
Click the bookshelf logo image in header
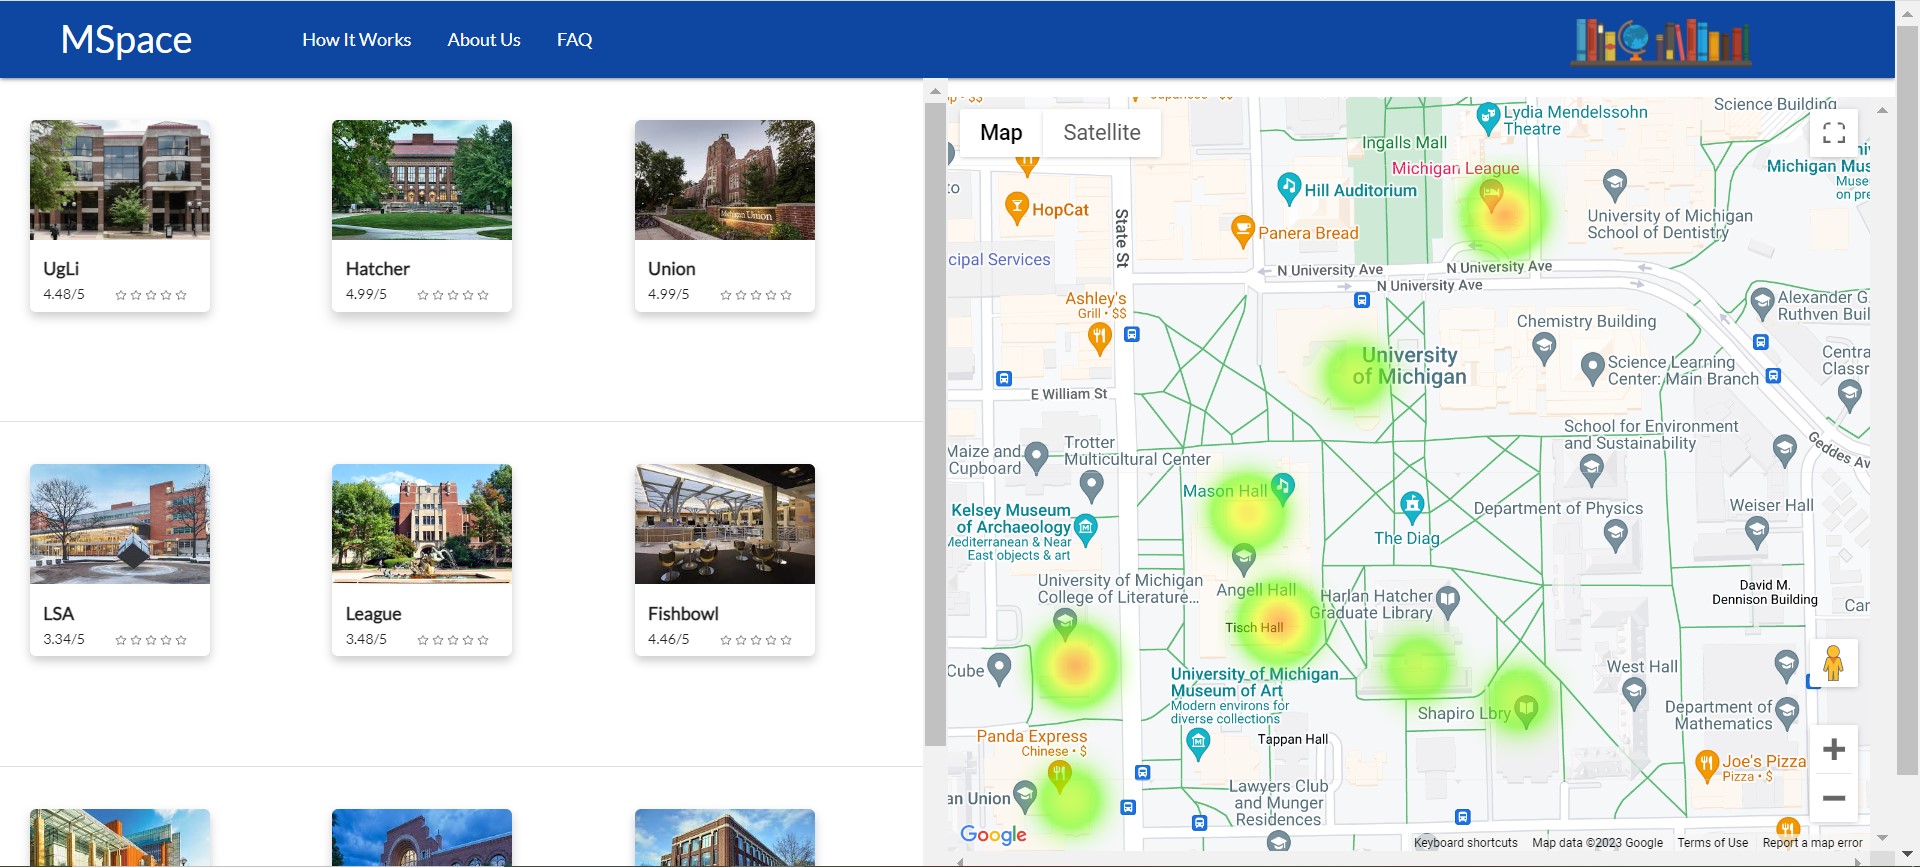coord(1661,41)
